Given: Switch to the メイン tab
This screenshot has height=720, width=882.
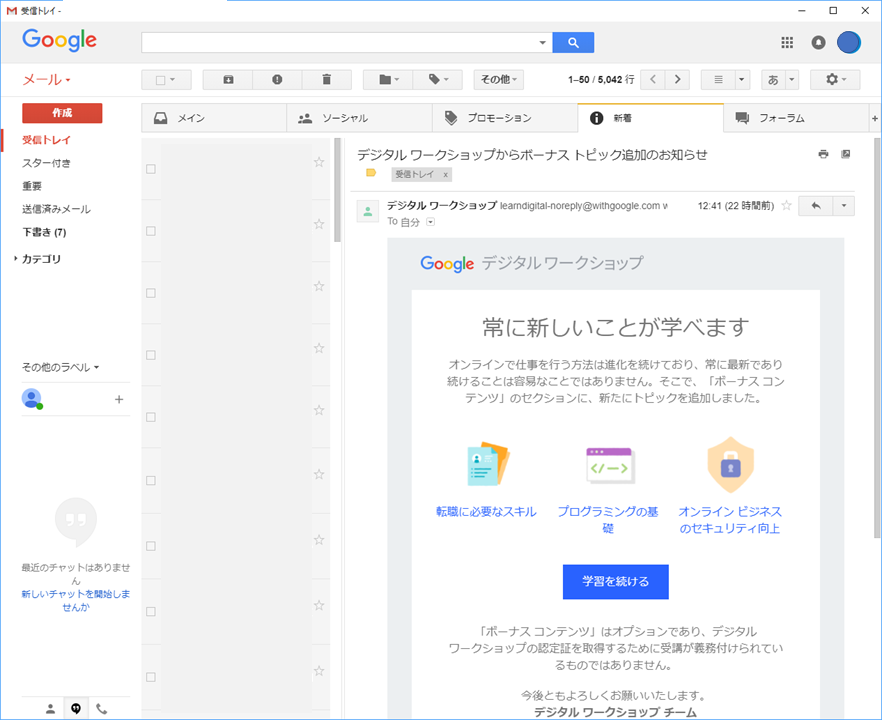Looking at the screenshot, I should point(214,118).
